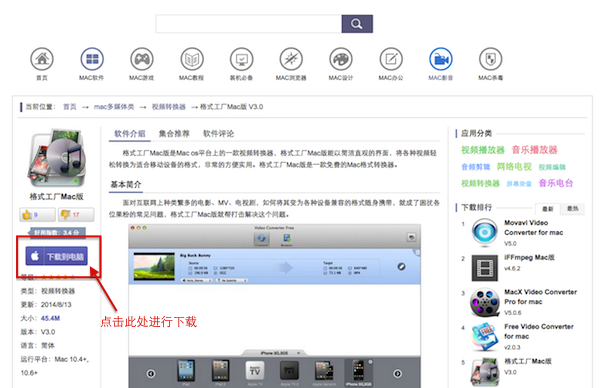Screen dimensions: 600x388
Task: Focus the search input field
Action: tap(248, 24)
